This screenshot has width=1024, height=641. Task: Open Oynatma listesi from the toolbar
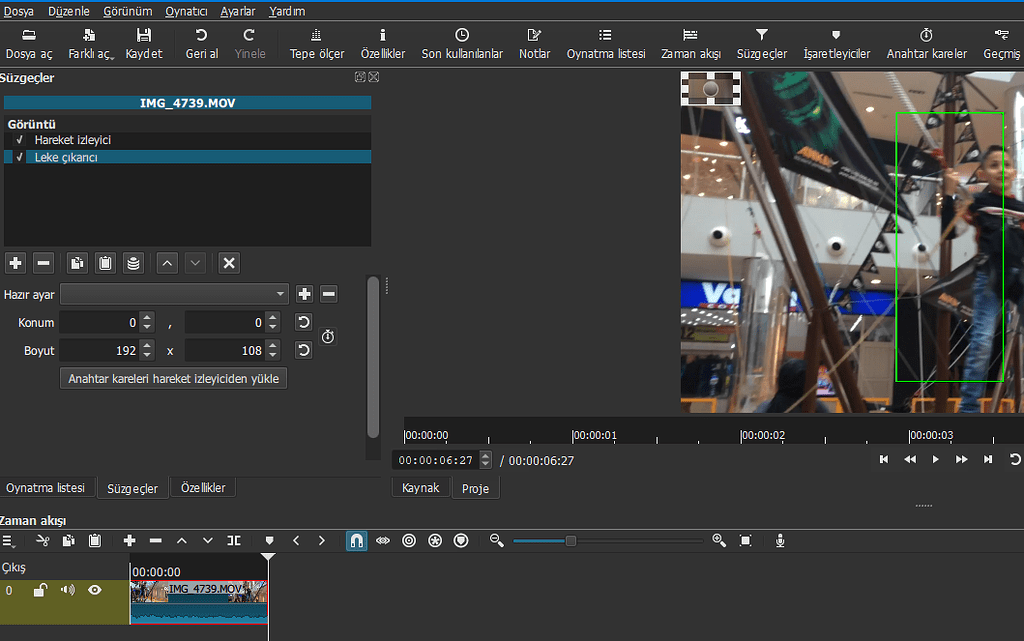coord(605,44)
